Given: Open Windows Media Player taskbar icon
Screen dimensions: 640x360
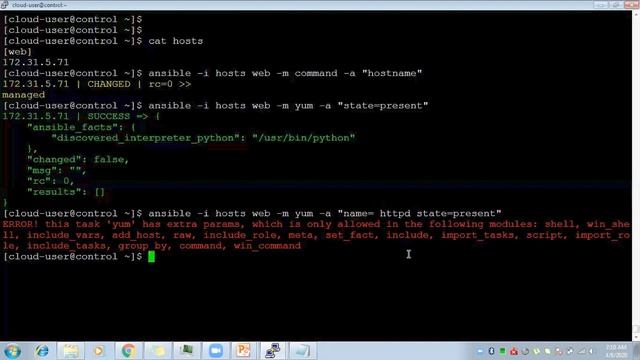Looking at the screenshot, I should tap(99, 351).
